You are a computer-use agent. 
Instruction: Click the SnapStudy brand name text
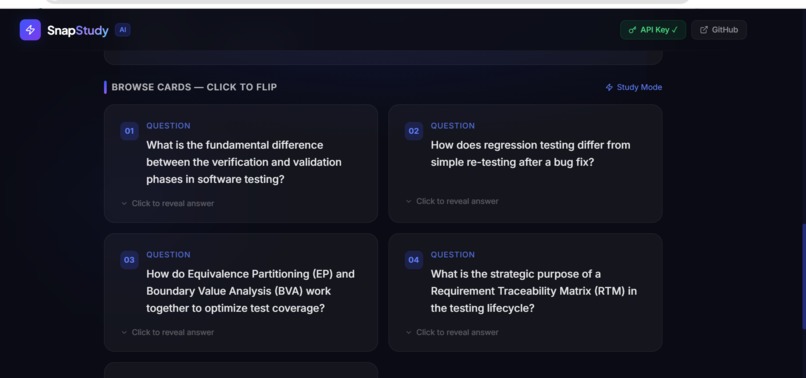(x=78, y=31)
